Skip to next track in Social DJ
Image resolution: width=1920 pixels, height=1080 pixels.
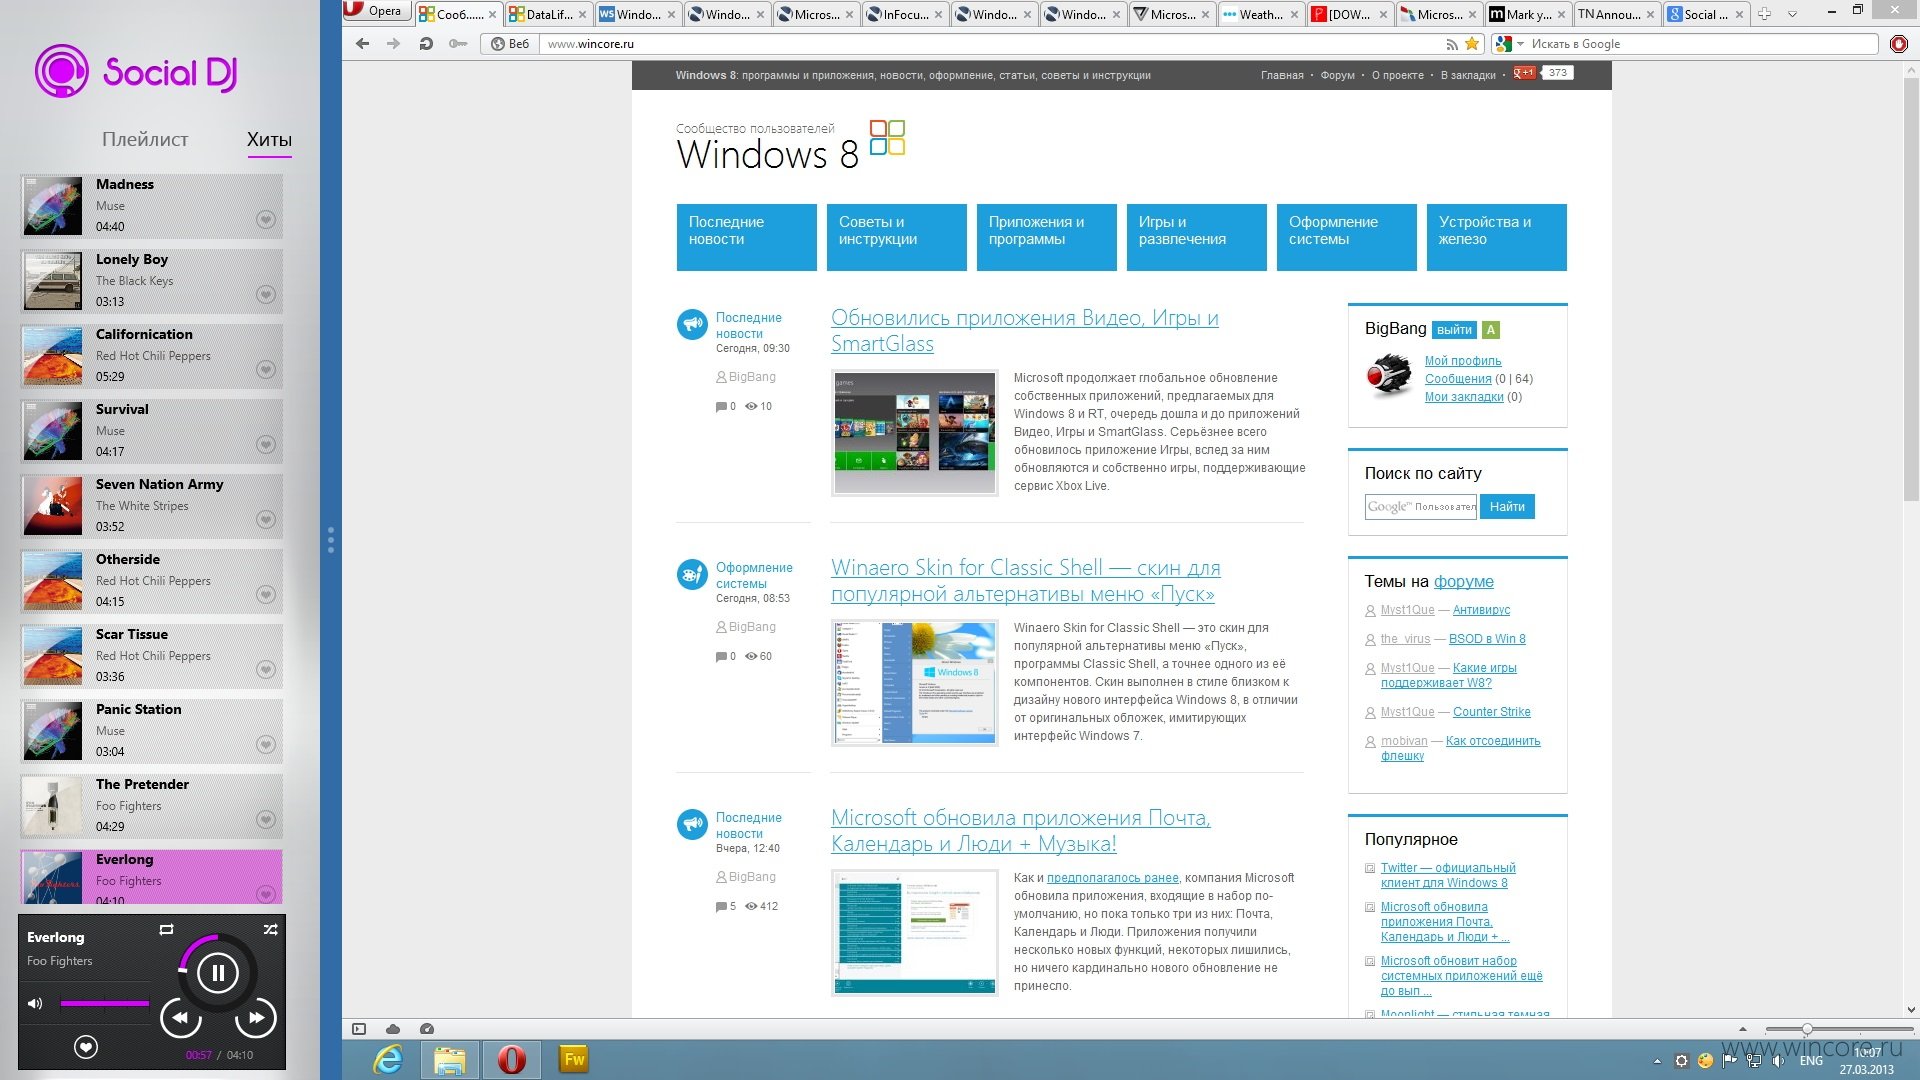[x=255, y=1018]
